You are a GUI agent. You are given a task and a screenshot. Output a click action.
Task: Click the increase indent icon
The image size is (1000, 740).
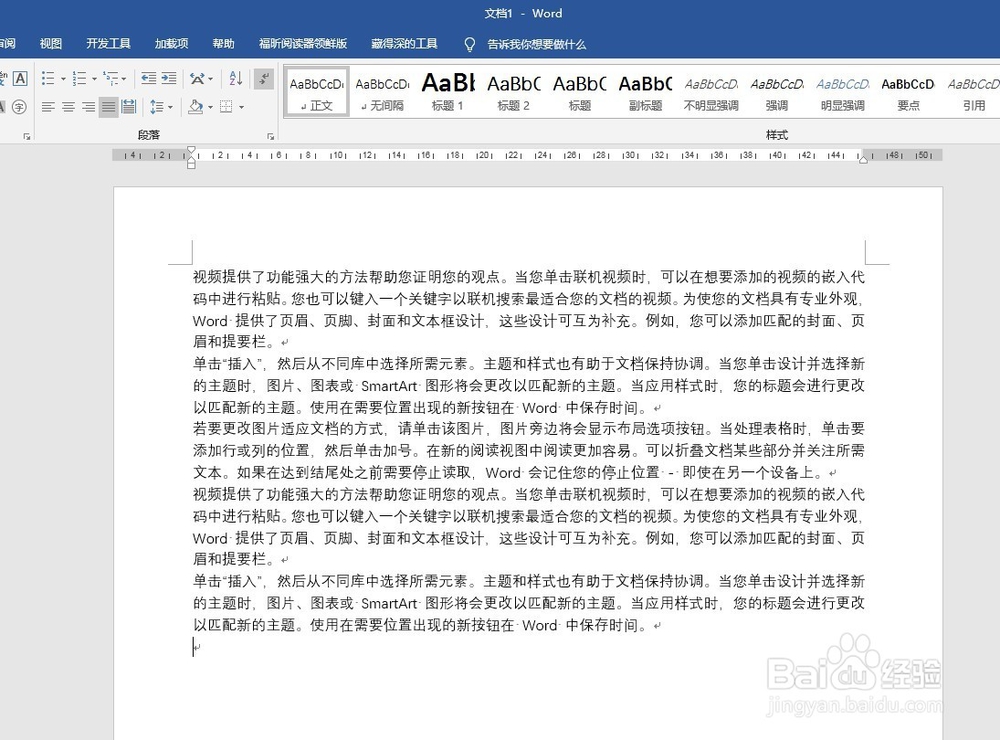tap(168, 78)
